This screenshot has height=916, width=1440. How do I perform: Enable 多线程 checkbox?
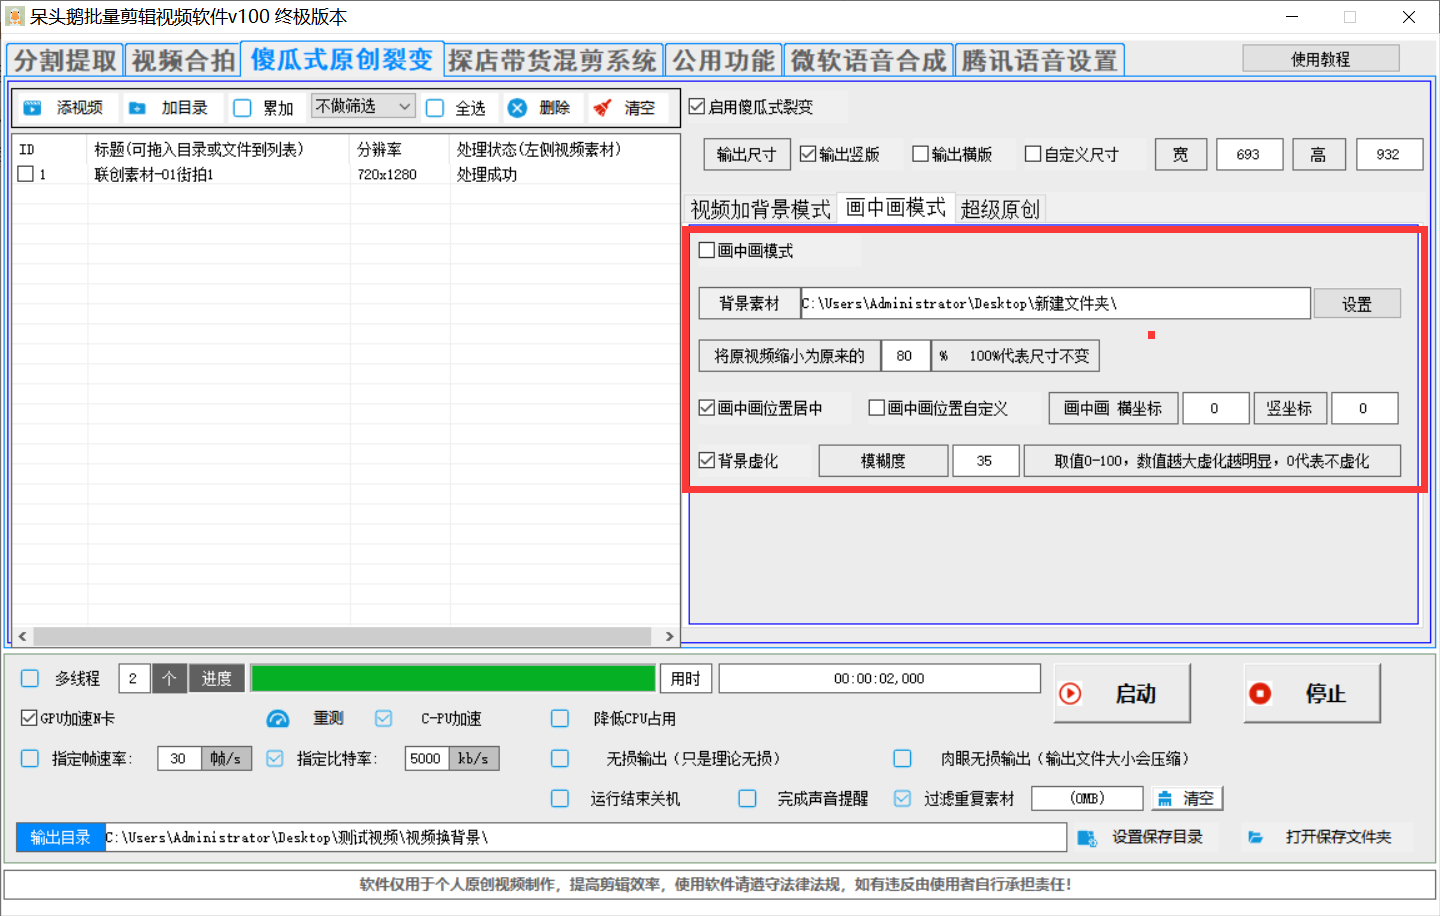click(30, 679)
